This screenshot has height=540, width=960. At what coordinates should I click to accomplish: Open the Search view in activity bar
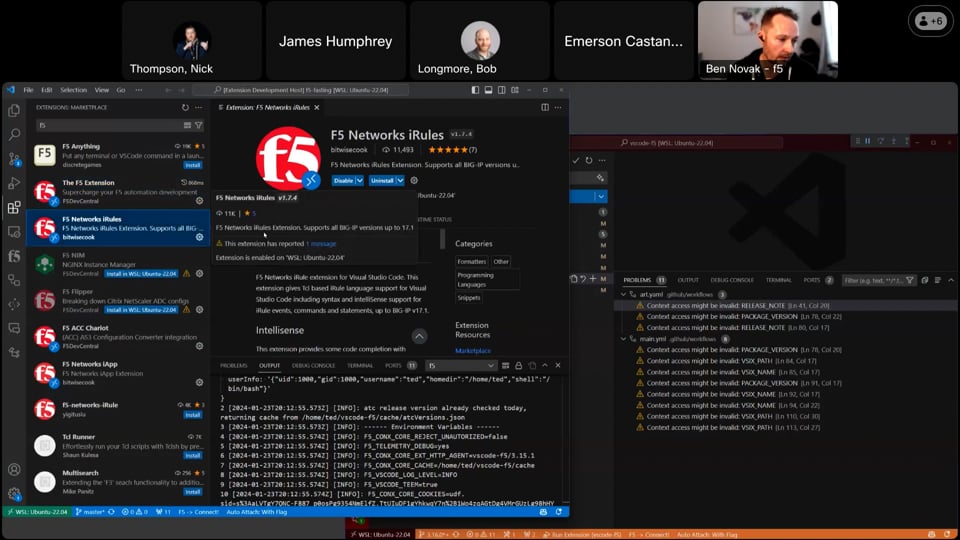click(x=14, y=135)
